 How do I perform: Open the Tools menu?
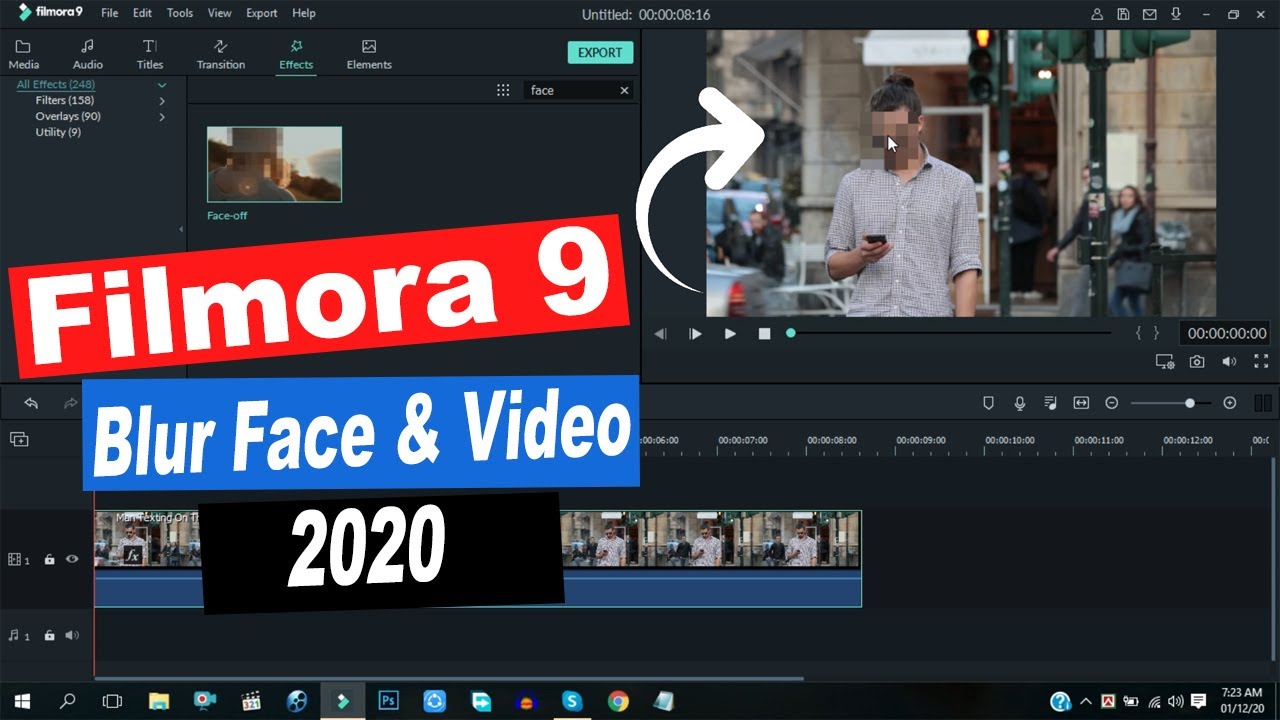point(180,13)
